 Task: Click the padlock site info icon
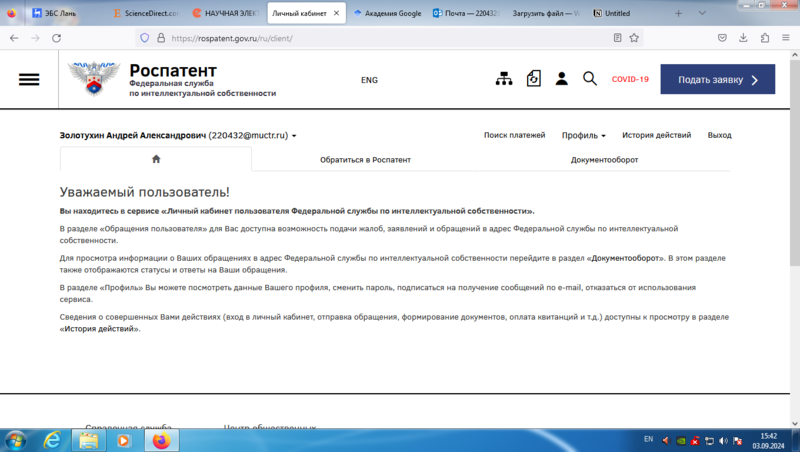(x=161, y=38)
